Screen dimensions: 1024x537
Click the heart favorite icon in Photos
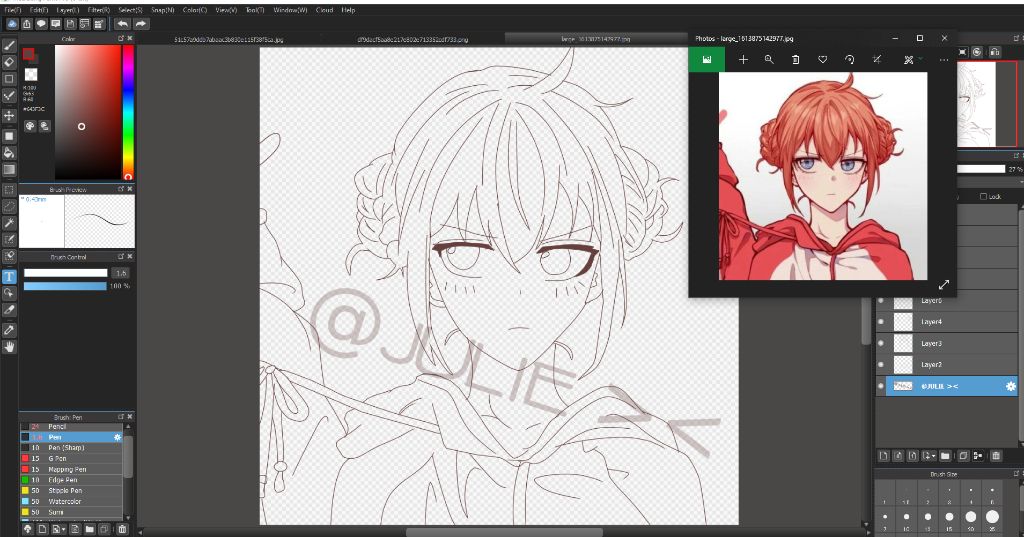pos(822,59)
